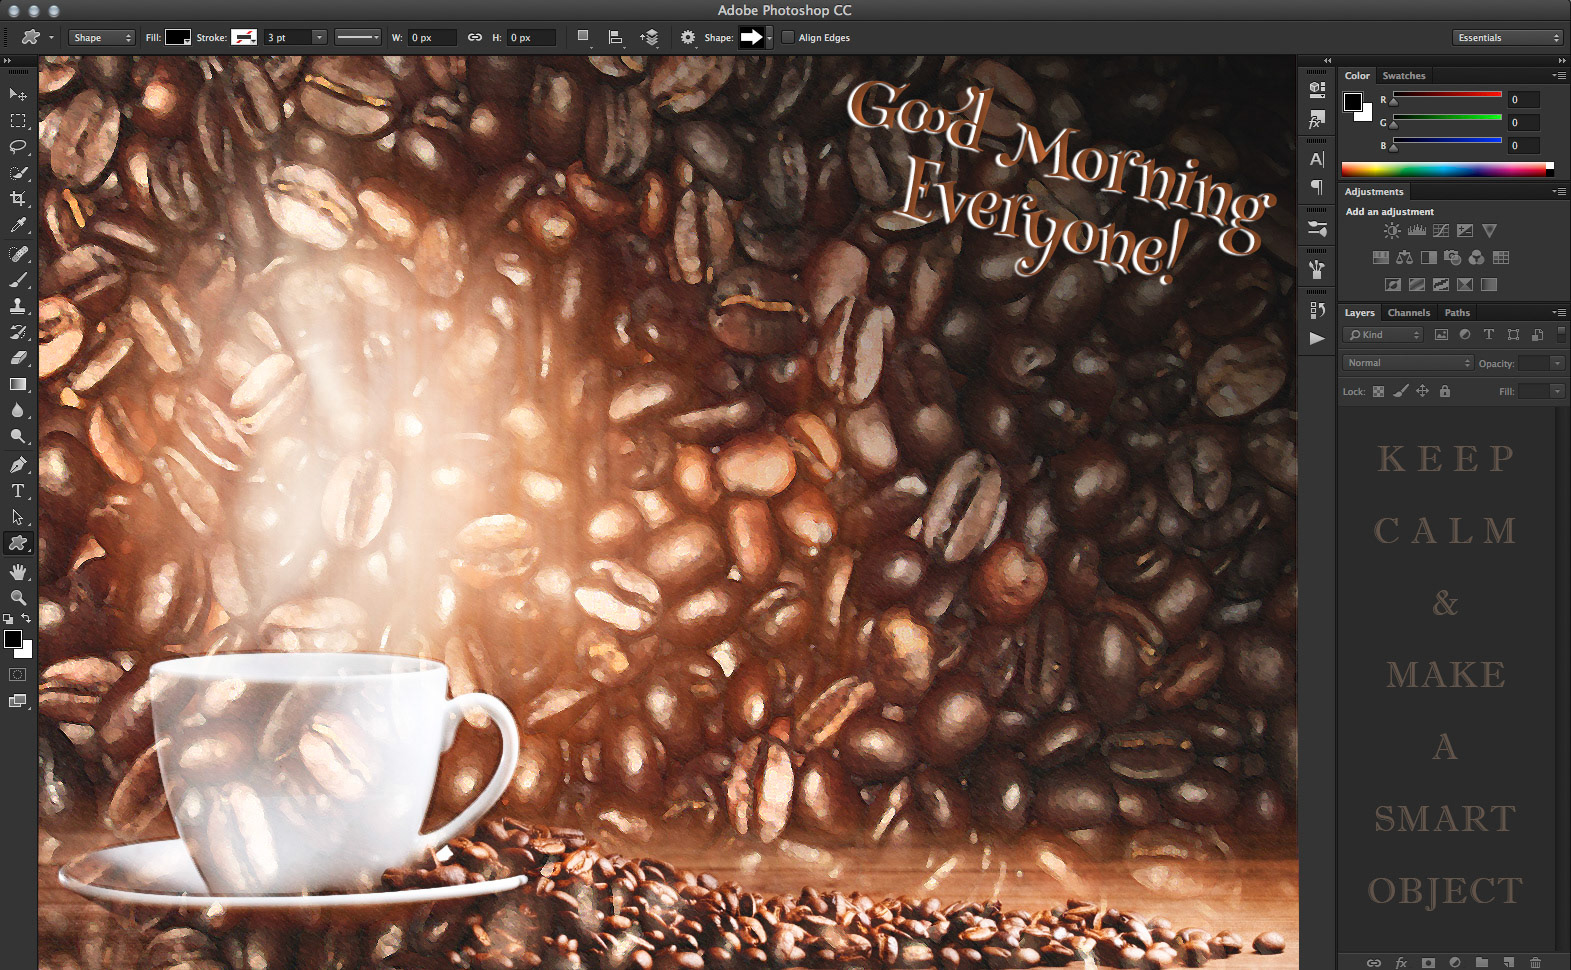Open layer Kind filter dropdown
This screenshot has width=1571, height=970.
1383,335
